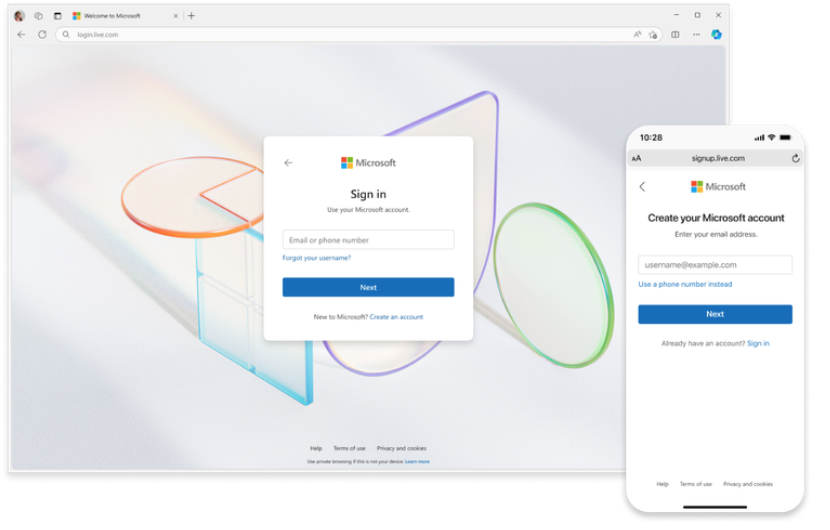
Task: Click Forgot your username link
Action: pos(317,258)
